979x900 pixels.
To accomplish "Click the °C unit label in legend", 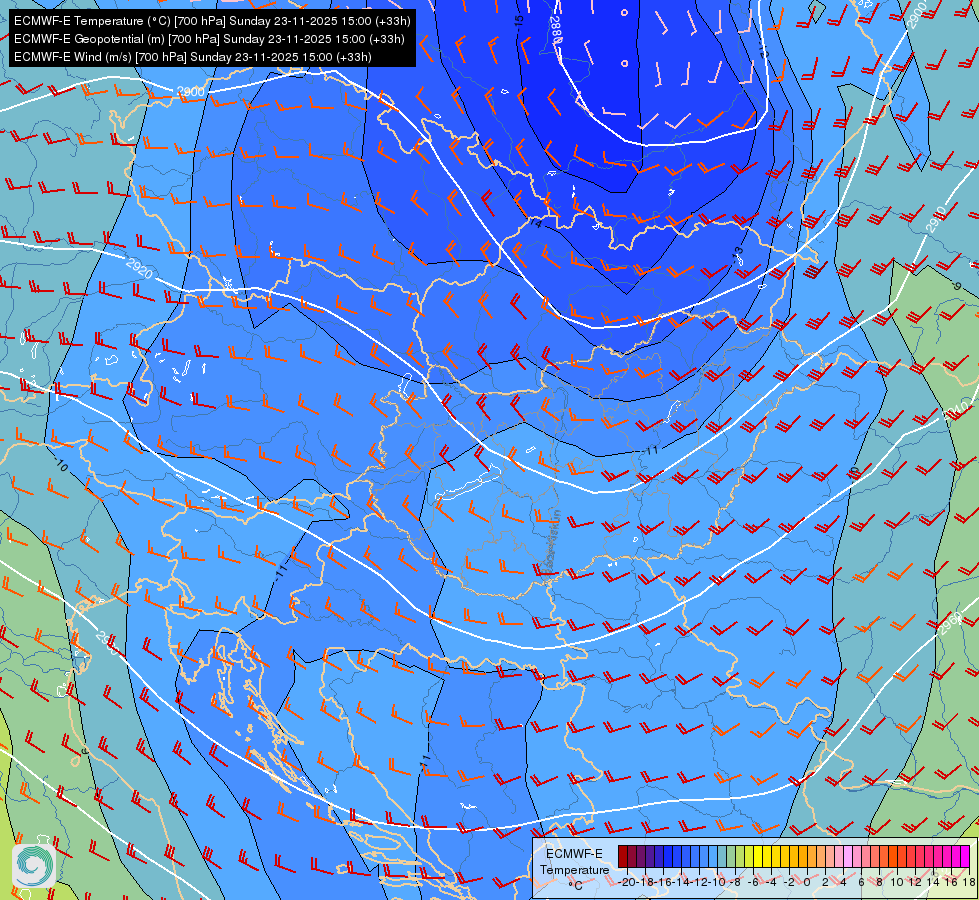I will pyautogui.click(x=576, y=886).
